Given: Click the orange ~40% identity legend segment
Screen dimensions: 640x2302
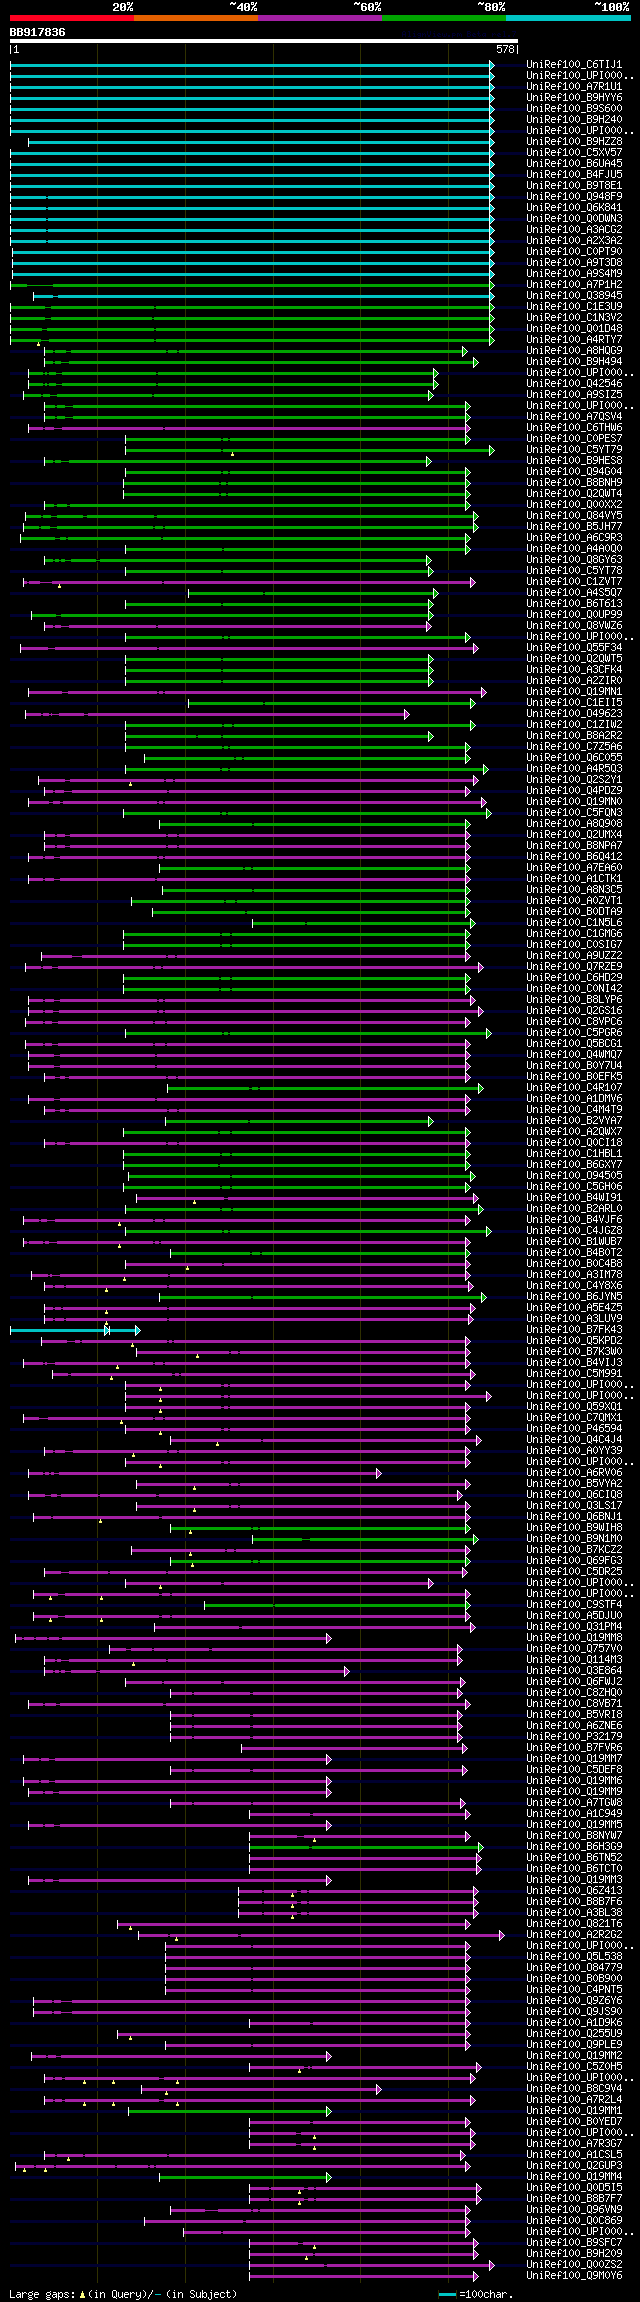Looking at the screenshot, I should 196,17.
